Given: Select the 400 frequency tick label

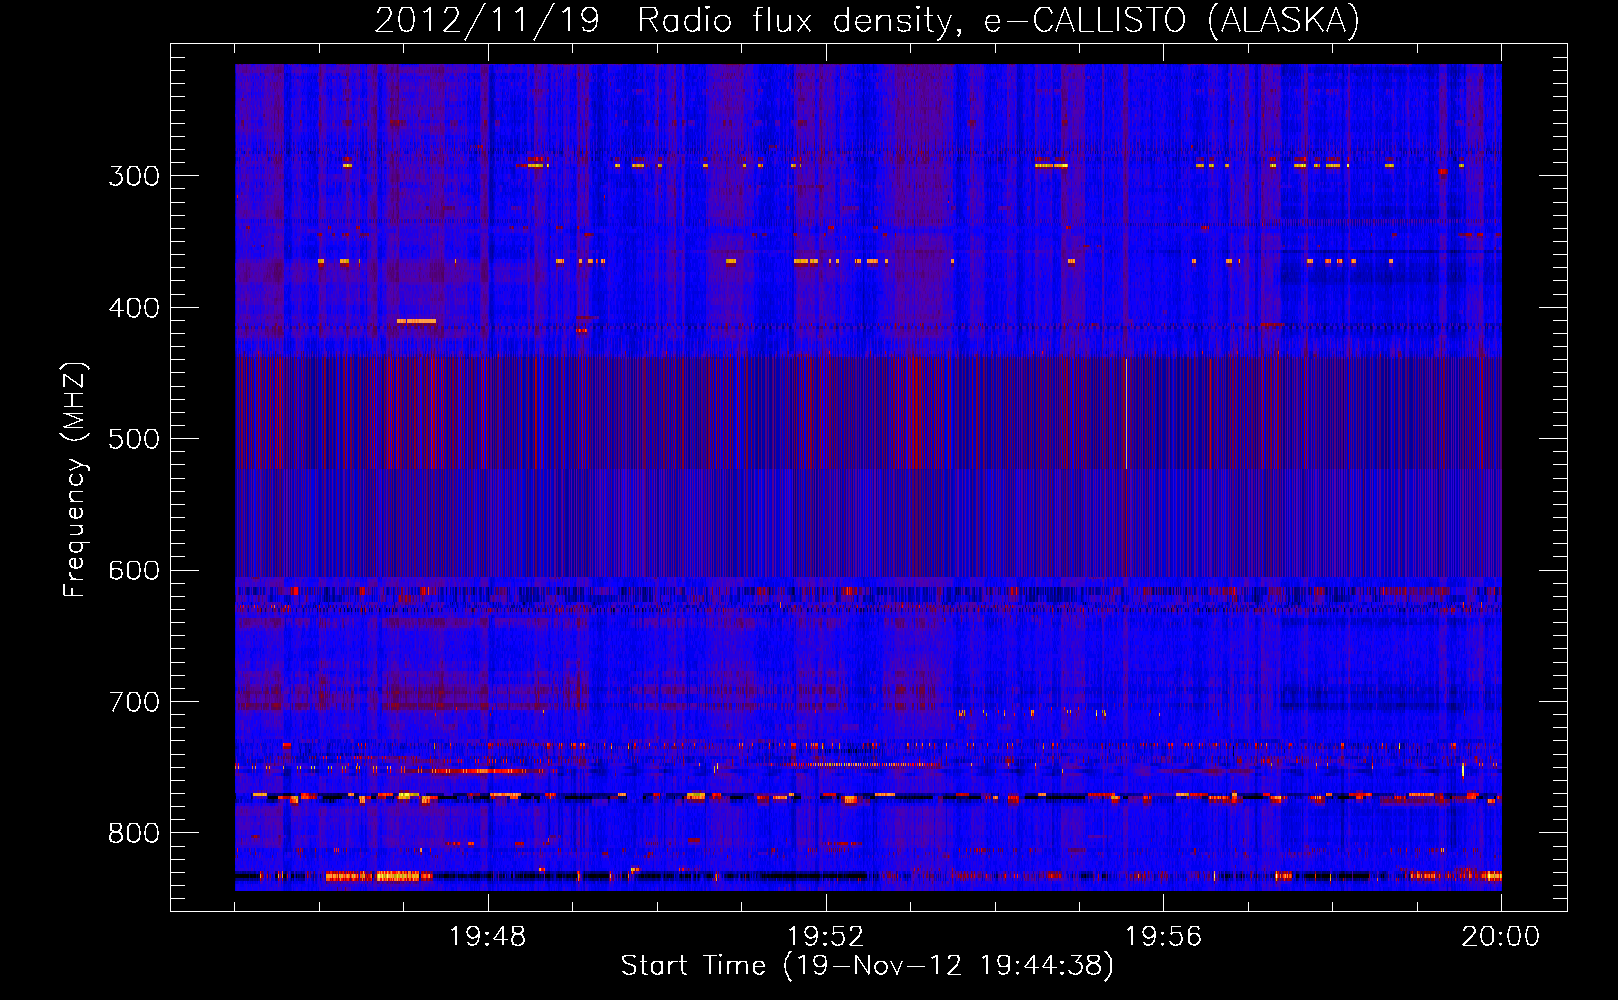Looking at the screenshot, I should tap(134, 308).
